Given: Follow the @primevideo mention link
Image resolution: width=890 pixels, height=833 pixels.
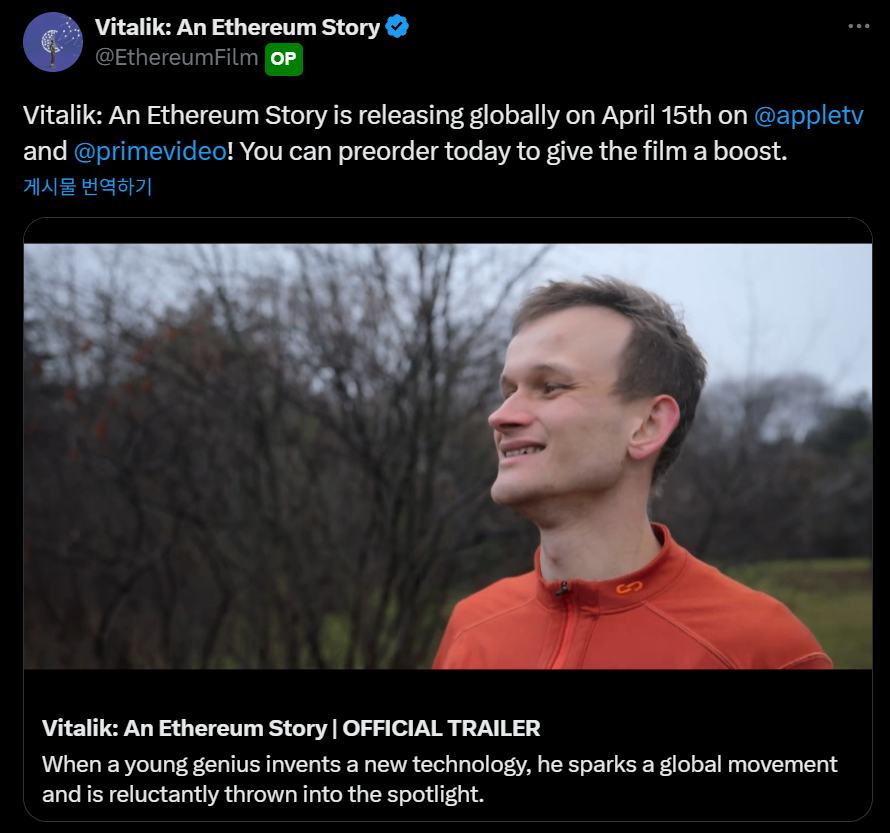Looking at the screenshot, I should click(150, 152).
